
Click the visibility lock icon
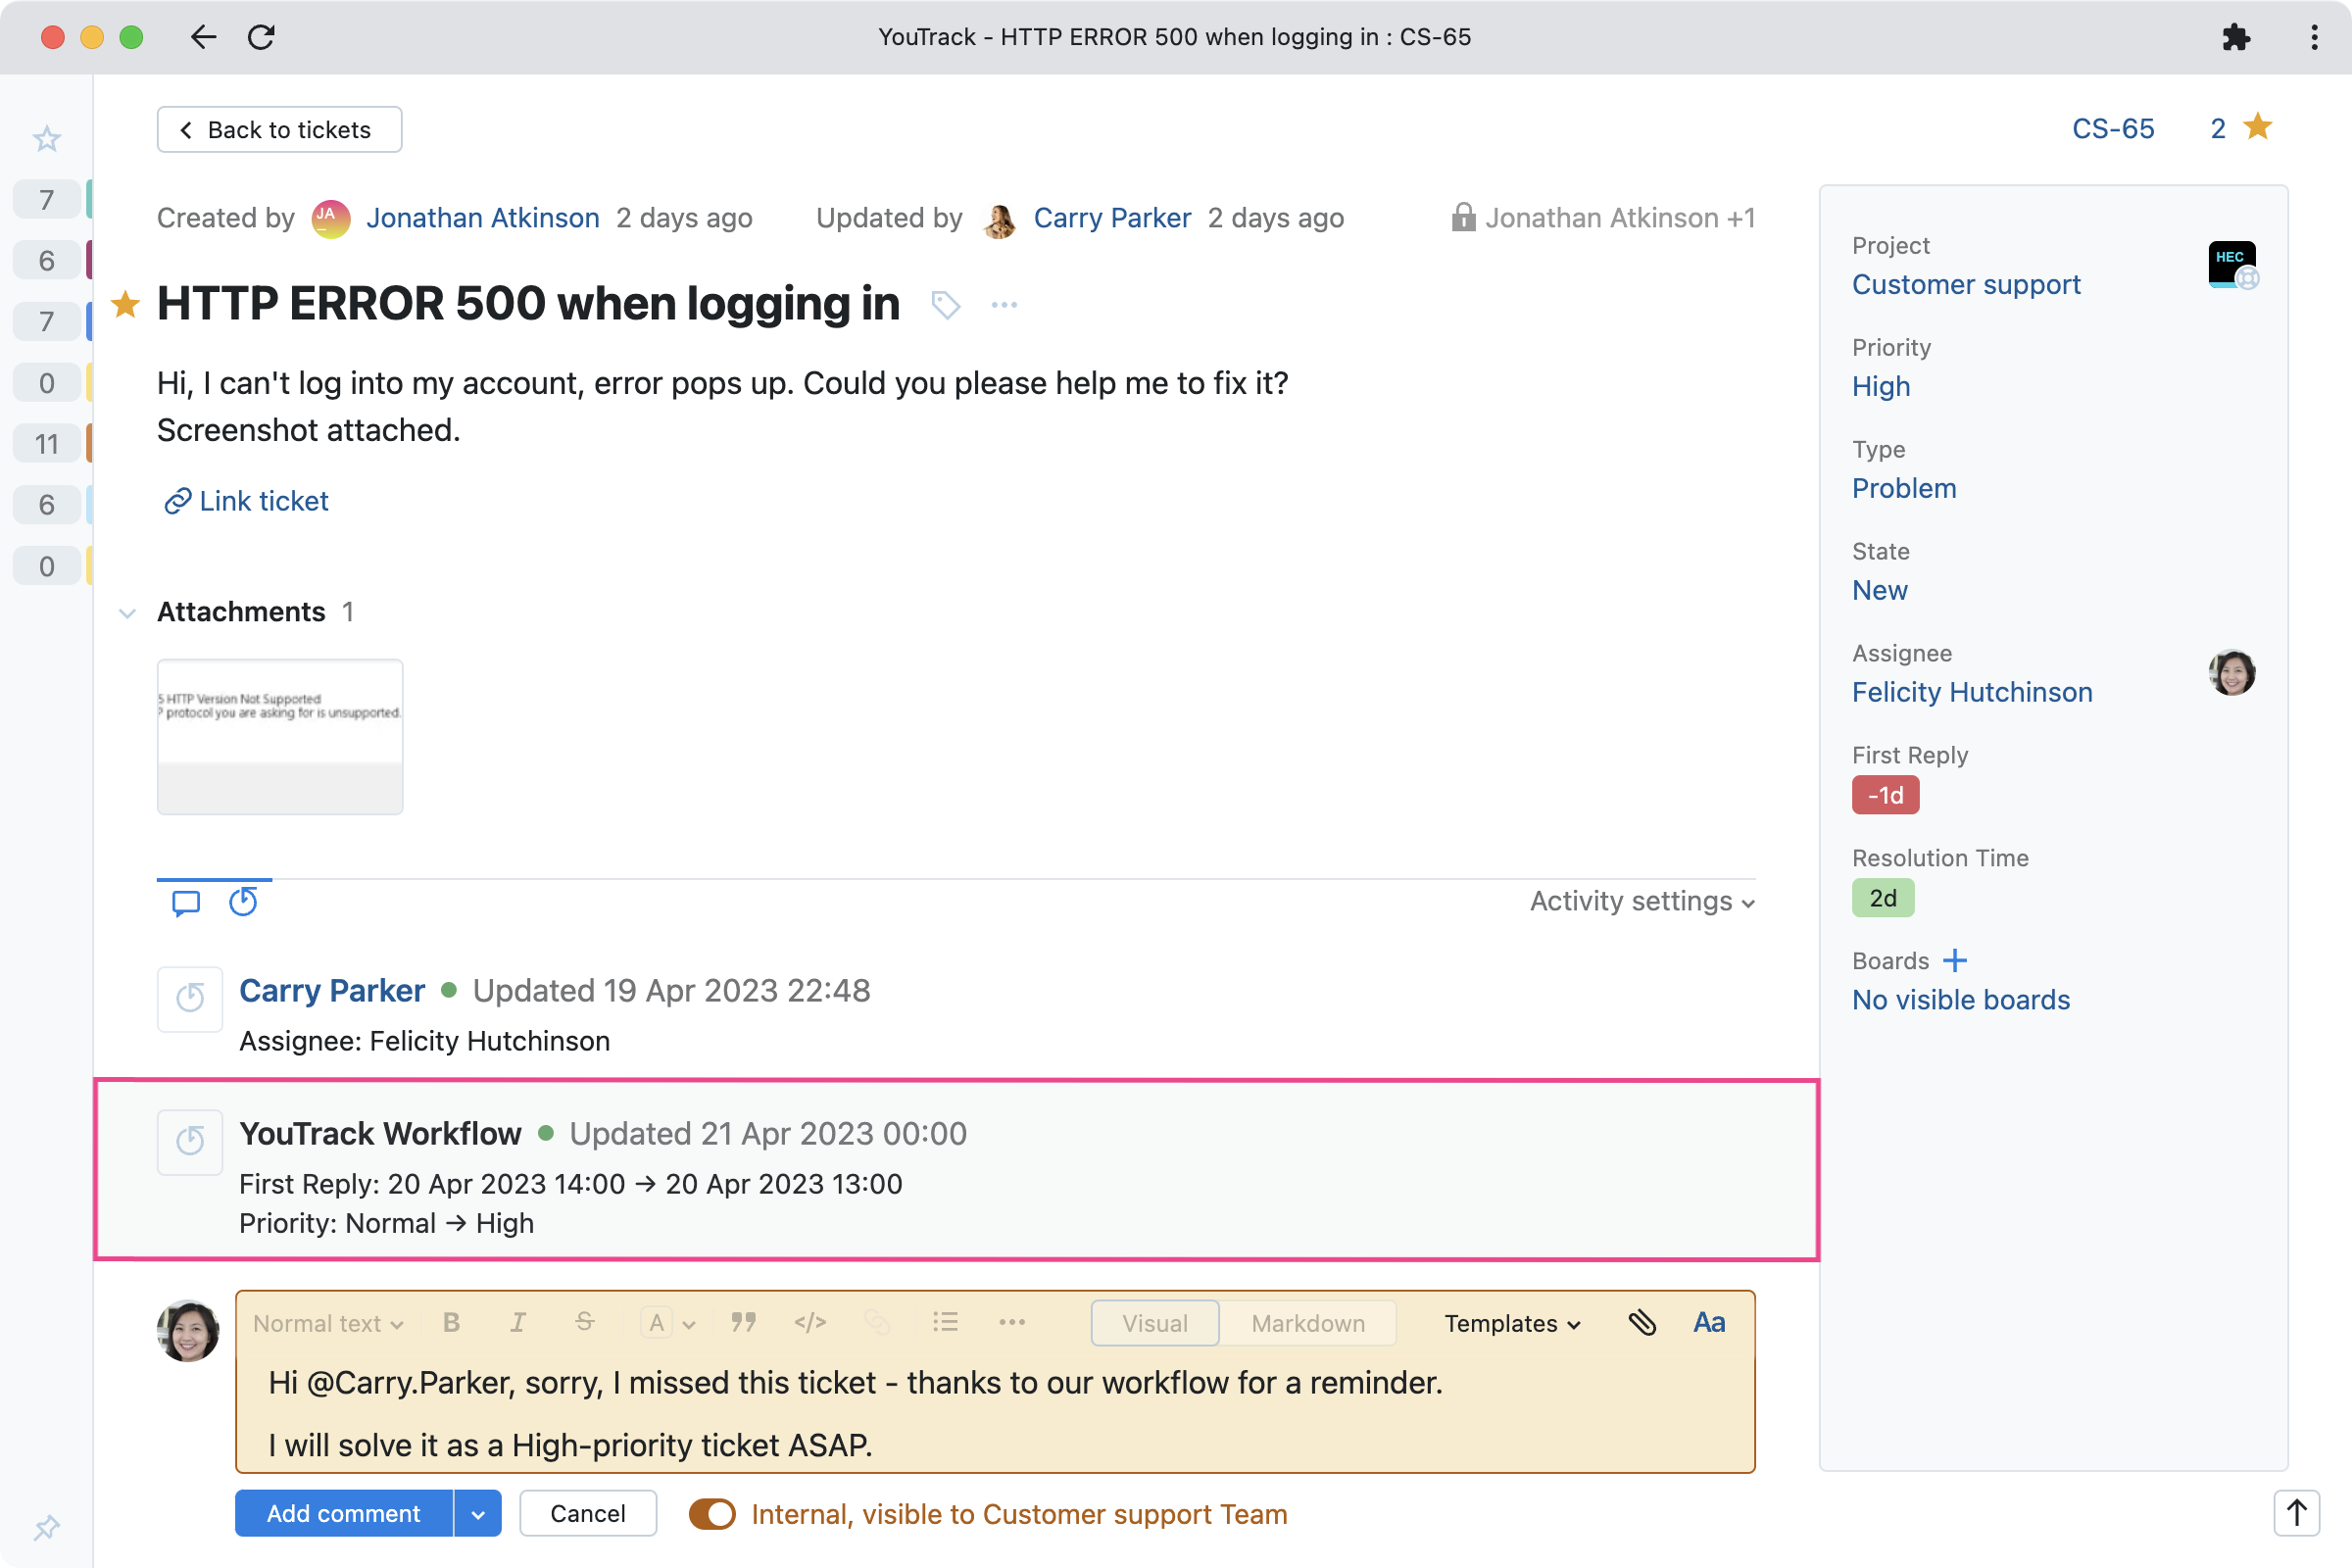coord(1463,217)
